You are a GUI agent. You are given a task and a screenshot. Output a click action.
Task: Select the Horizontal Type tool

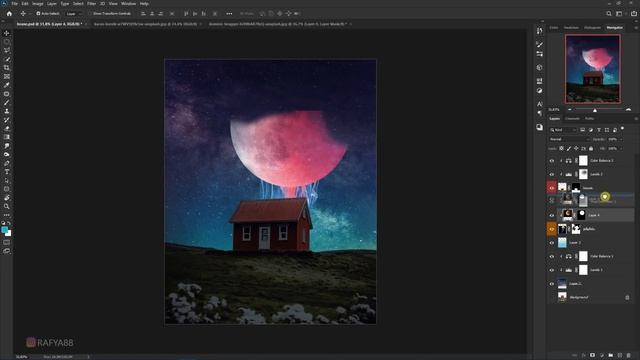7,172
